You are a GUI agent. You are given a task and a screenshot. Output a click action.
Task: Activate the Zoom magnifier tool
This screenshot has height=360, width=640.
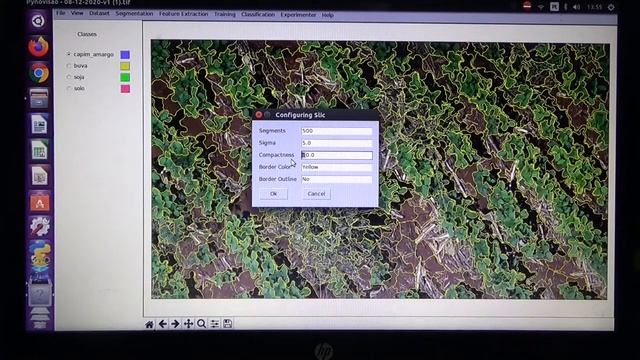tap(201, 324)
